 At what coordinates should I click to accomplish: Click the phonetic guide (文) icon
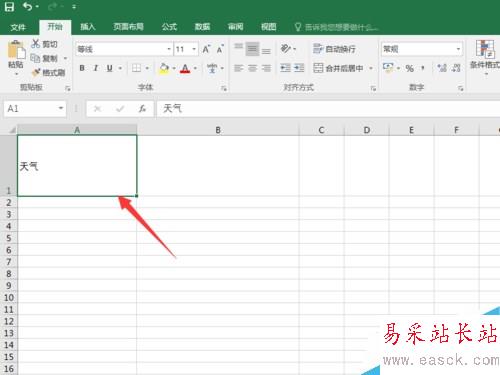[x=212, y=68]
